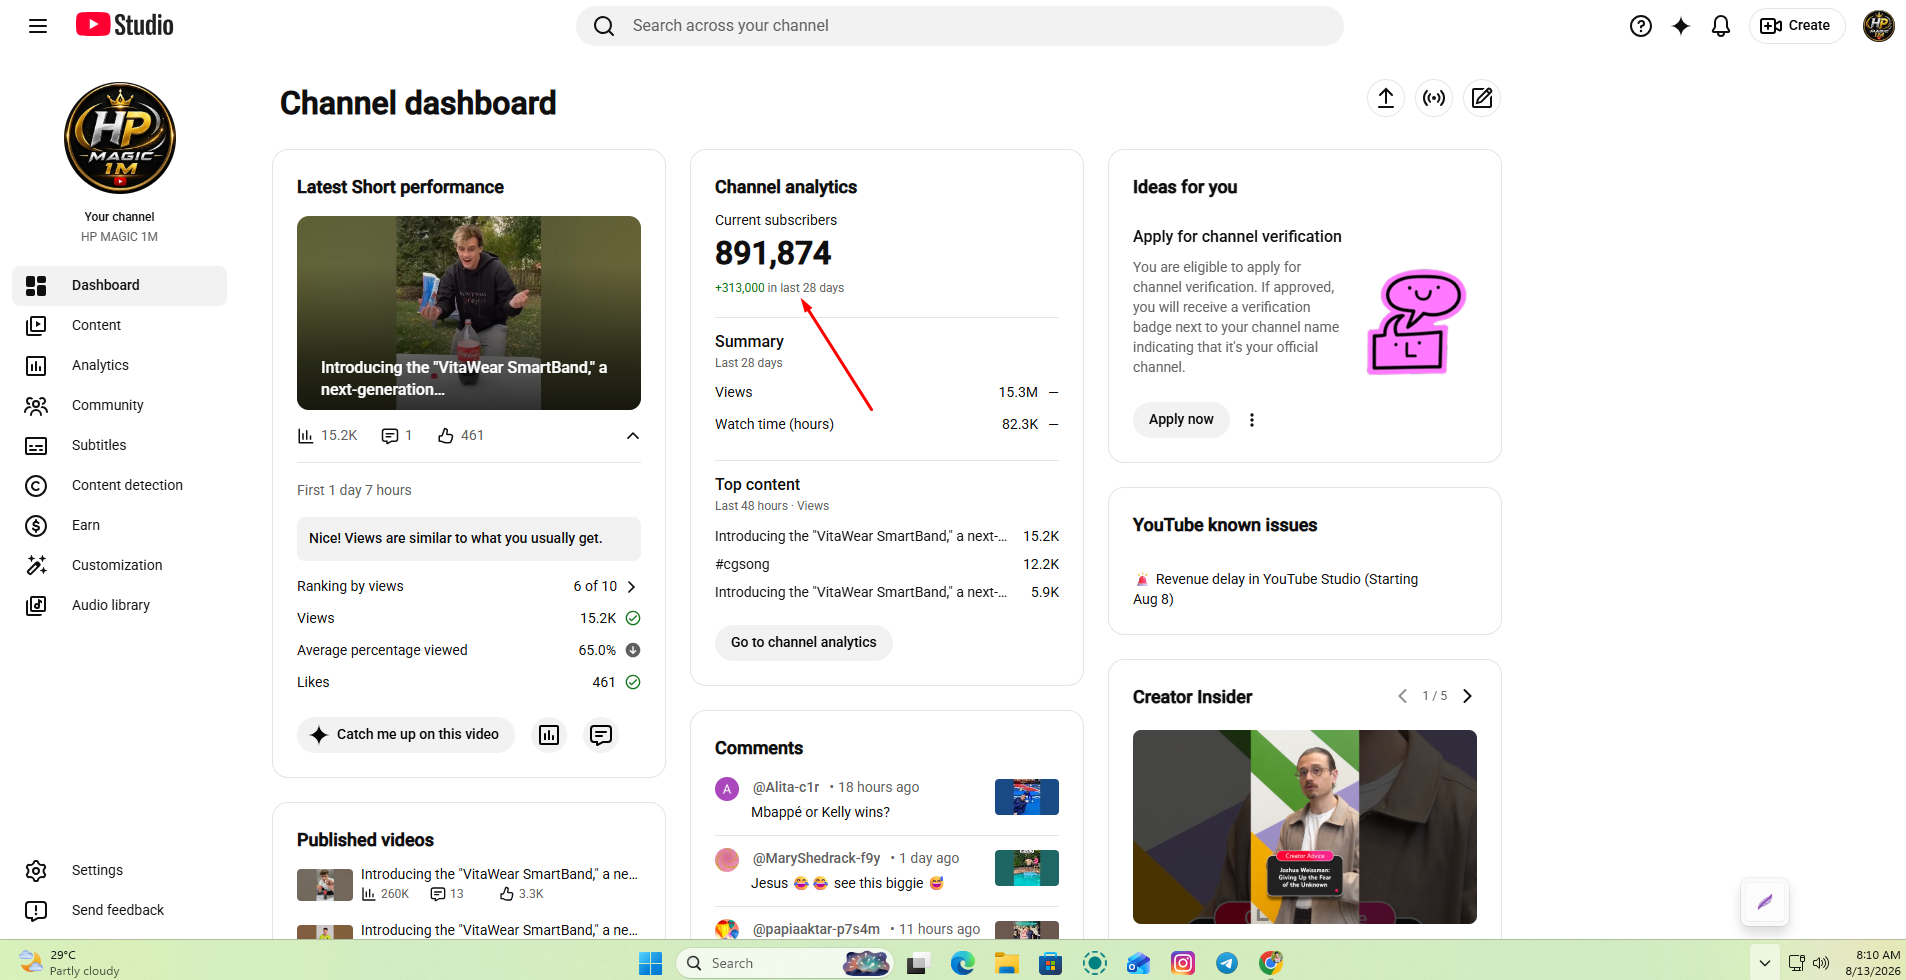Image resolution: width=1906 pixels, height=980 pixels.
Task: Click the 13 comments icon under published video
Action: [x=437, y=895]
